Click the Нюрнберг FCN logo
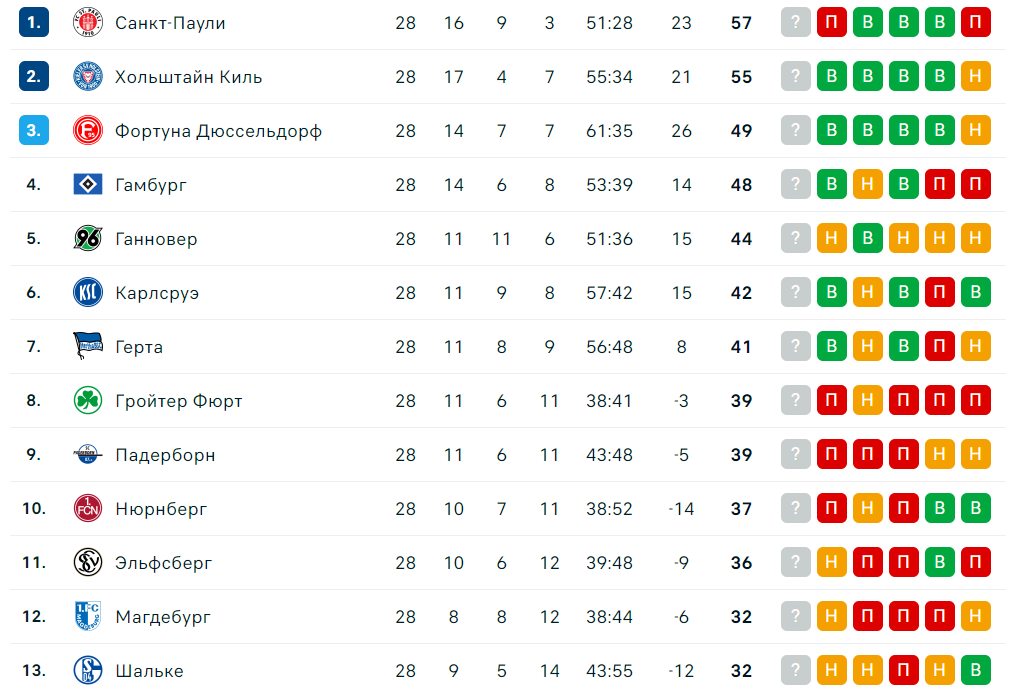 (88, 509)
